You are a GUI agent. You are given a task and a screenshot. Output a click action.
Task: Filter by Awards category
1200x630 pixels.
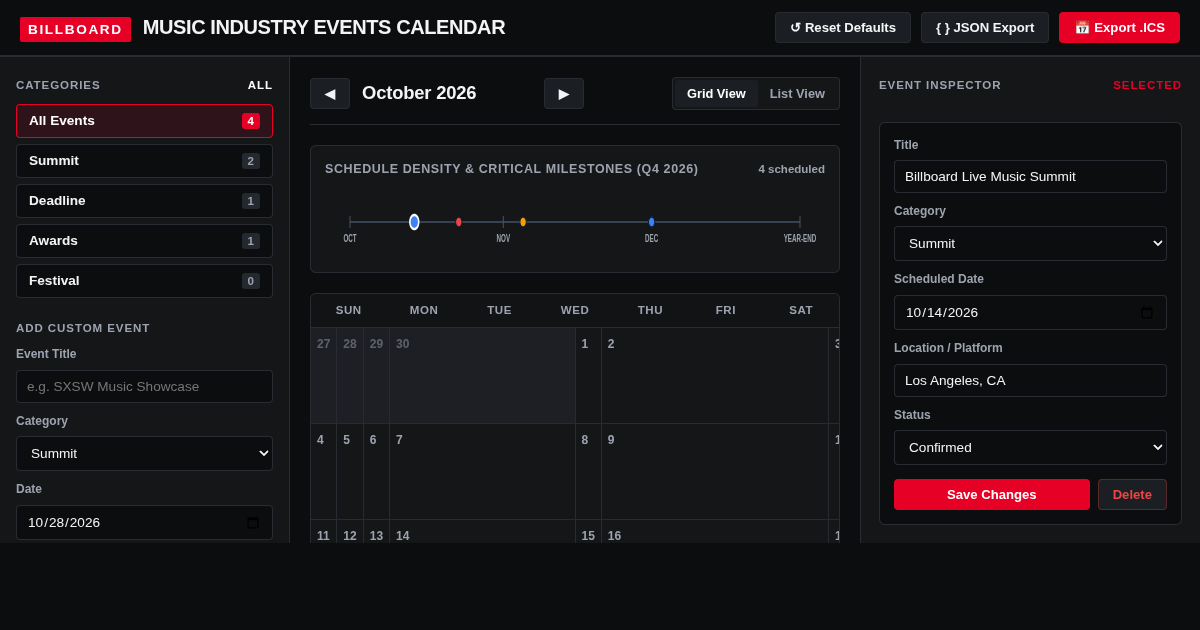144,241
